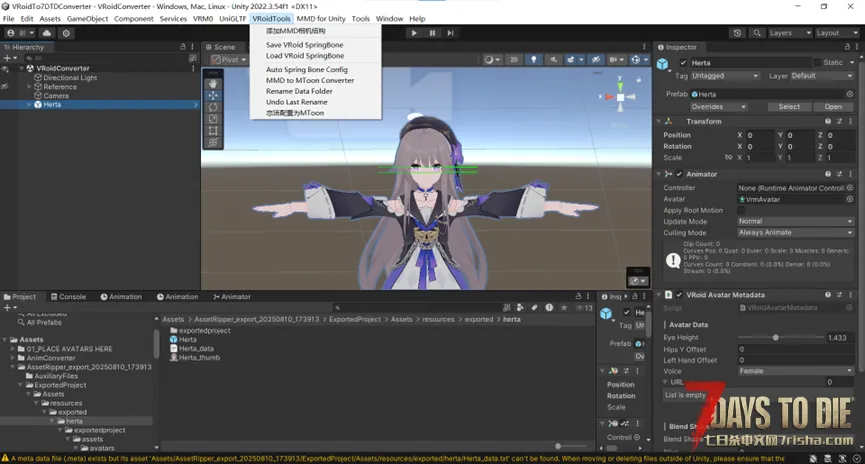Switch to the Console tab
Image resolution: width=865 pixels, height=464 pixels.
click(x=68, y=297)
